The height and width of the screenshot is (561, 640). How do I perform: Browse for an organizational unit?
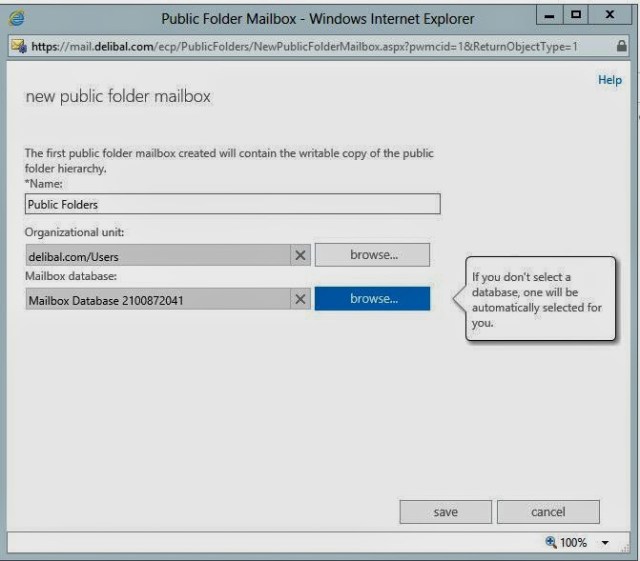372,255
